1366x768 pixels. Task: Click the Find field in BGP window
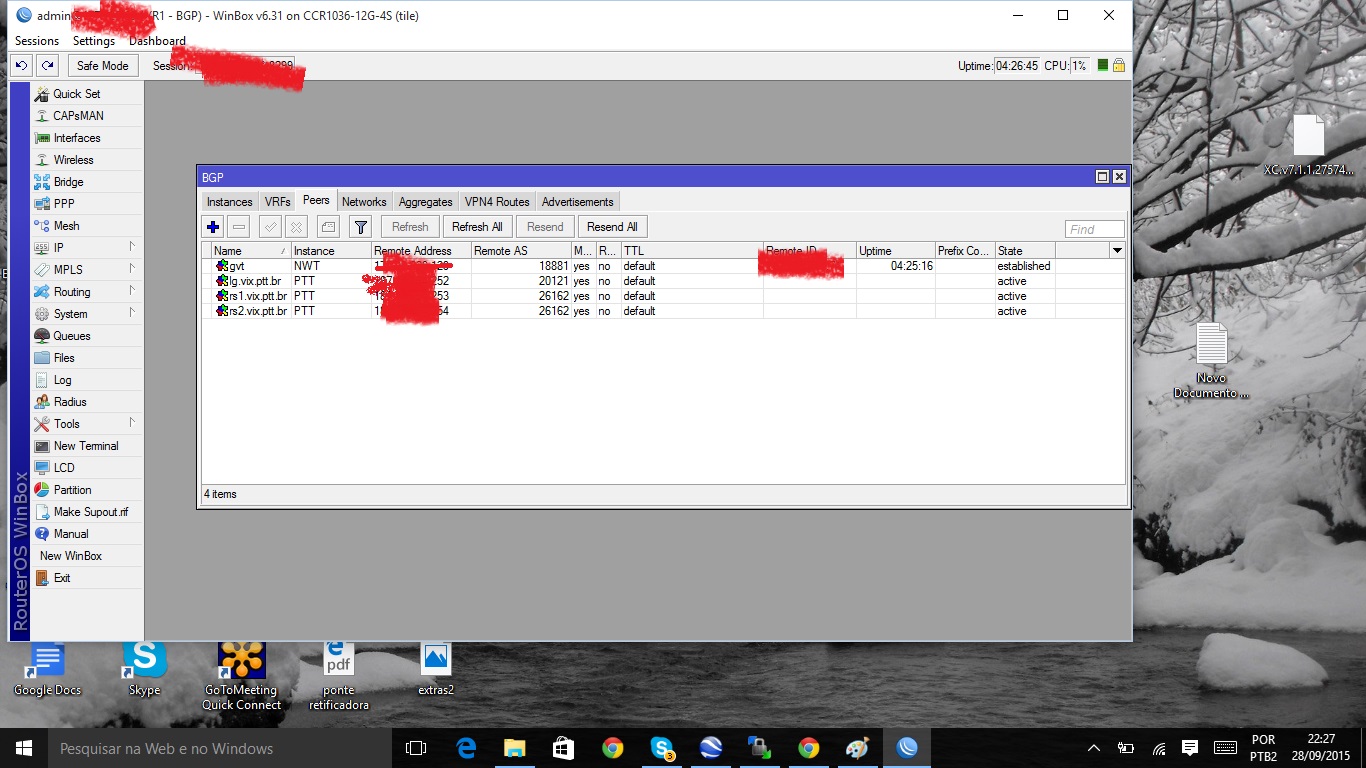click(1094, 229)
